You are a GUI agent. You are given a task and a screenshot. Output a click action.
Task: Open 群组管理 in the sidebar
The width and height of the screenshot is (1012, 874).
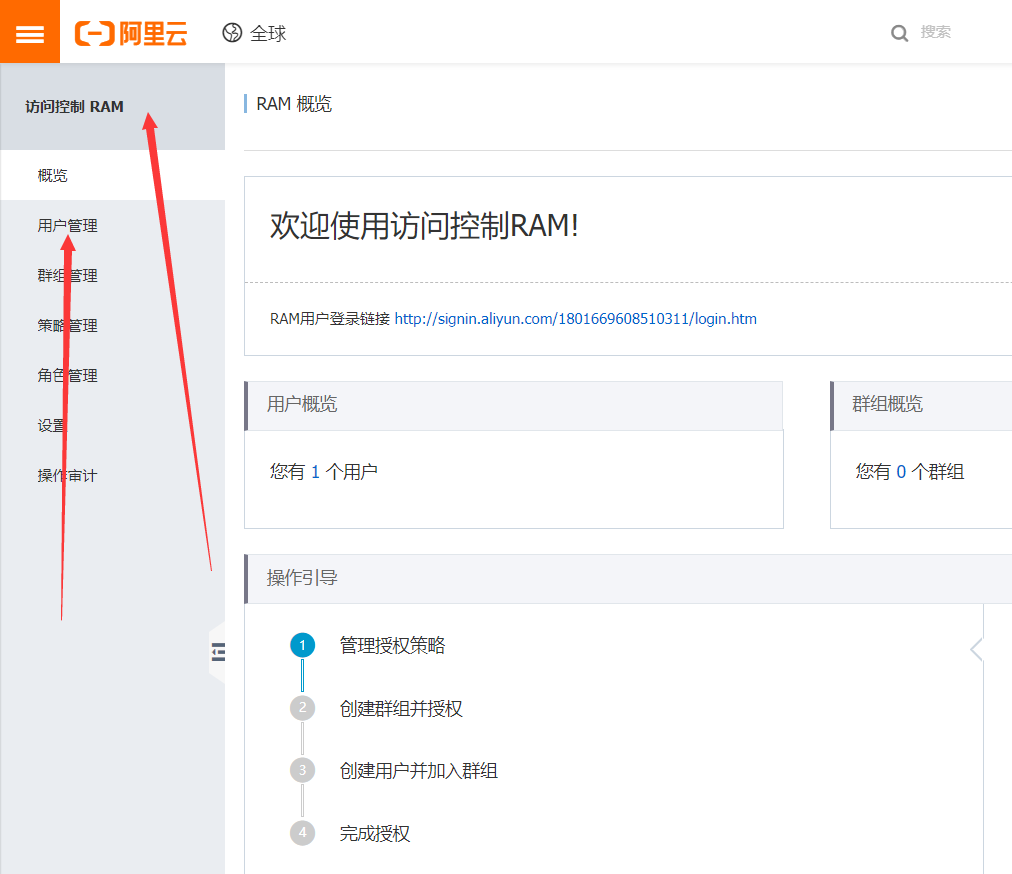[x=66, y=275]
